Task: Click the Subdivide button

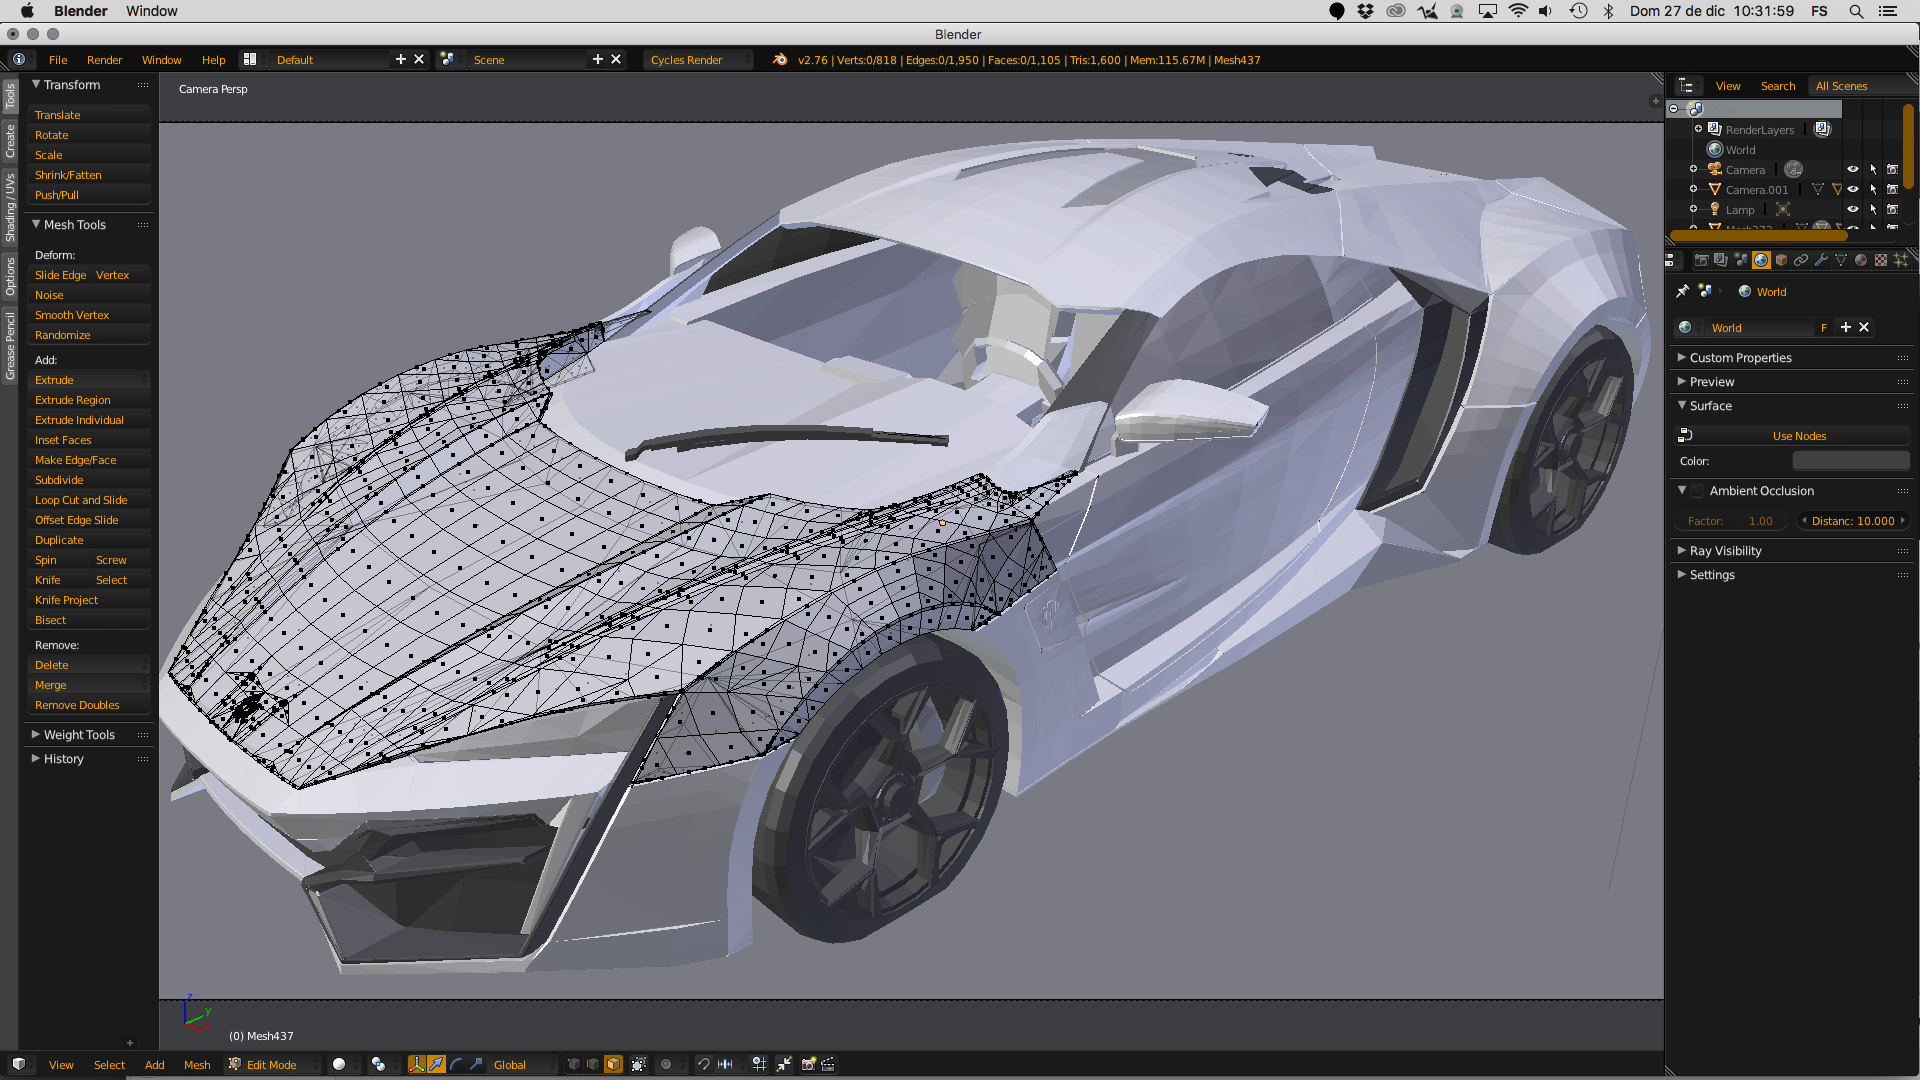Action: pos(60,480)
